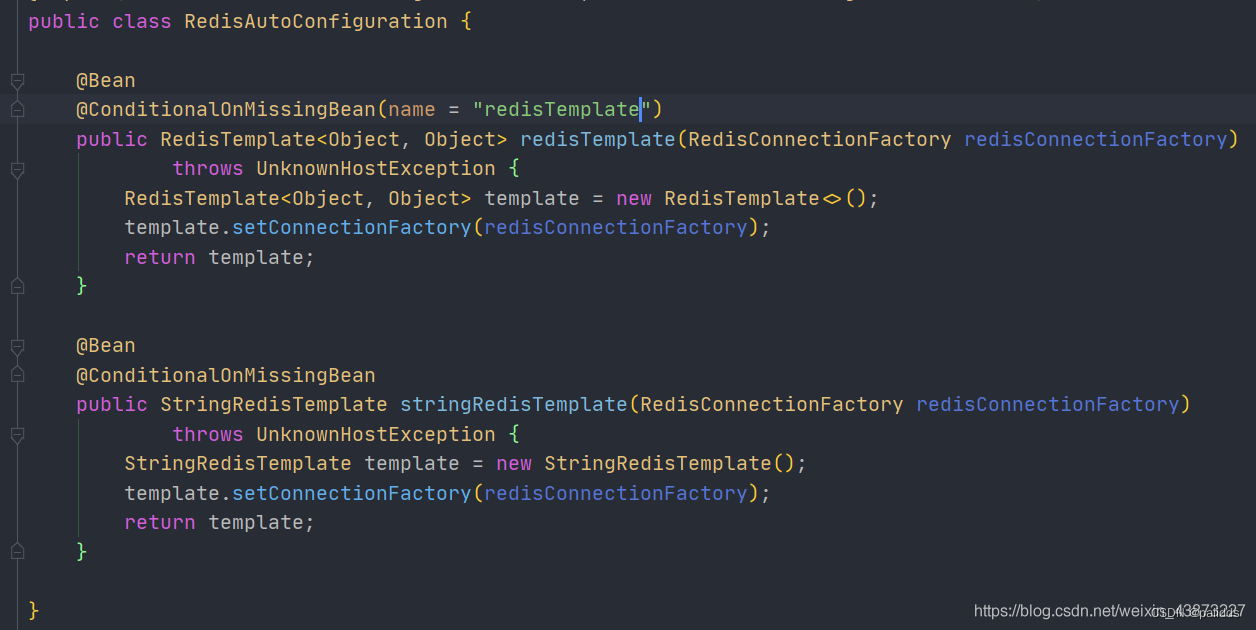This screenshot has width=1256, height=630.
Task: Collapse stringRedisTemplate method body at second throws line
Action: 17,435
